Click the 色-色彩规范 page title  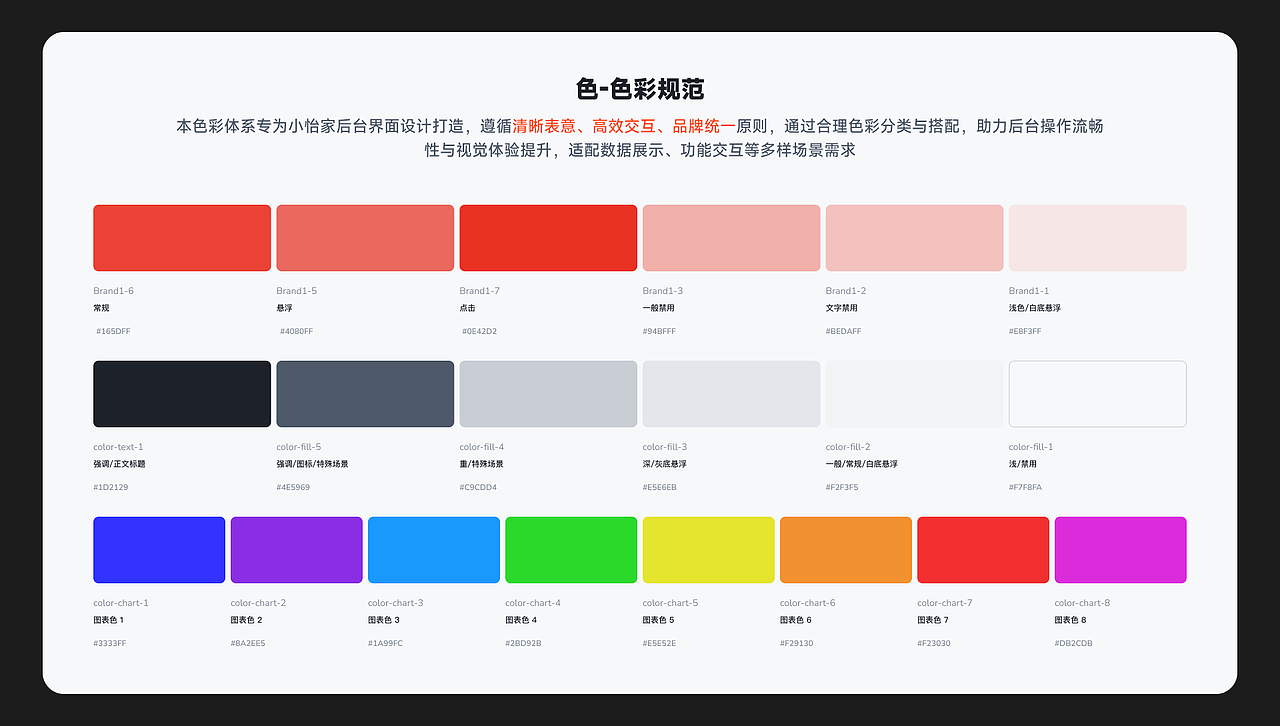point(640,88)
